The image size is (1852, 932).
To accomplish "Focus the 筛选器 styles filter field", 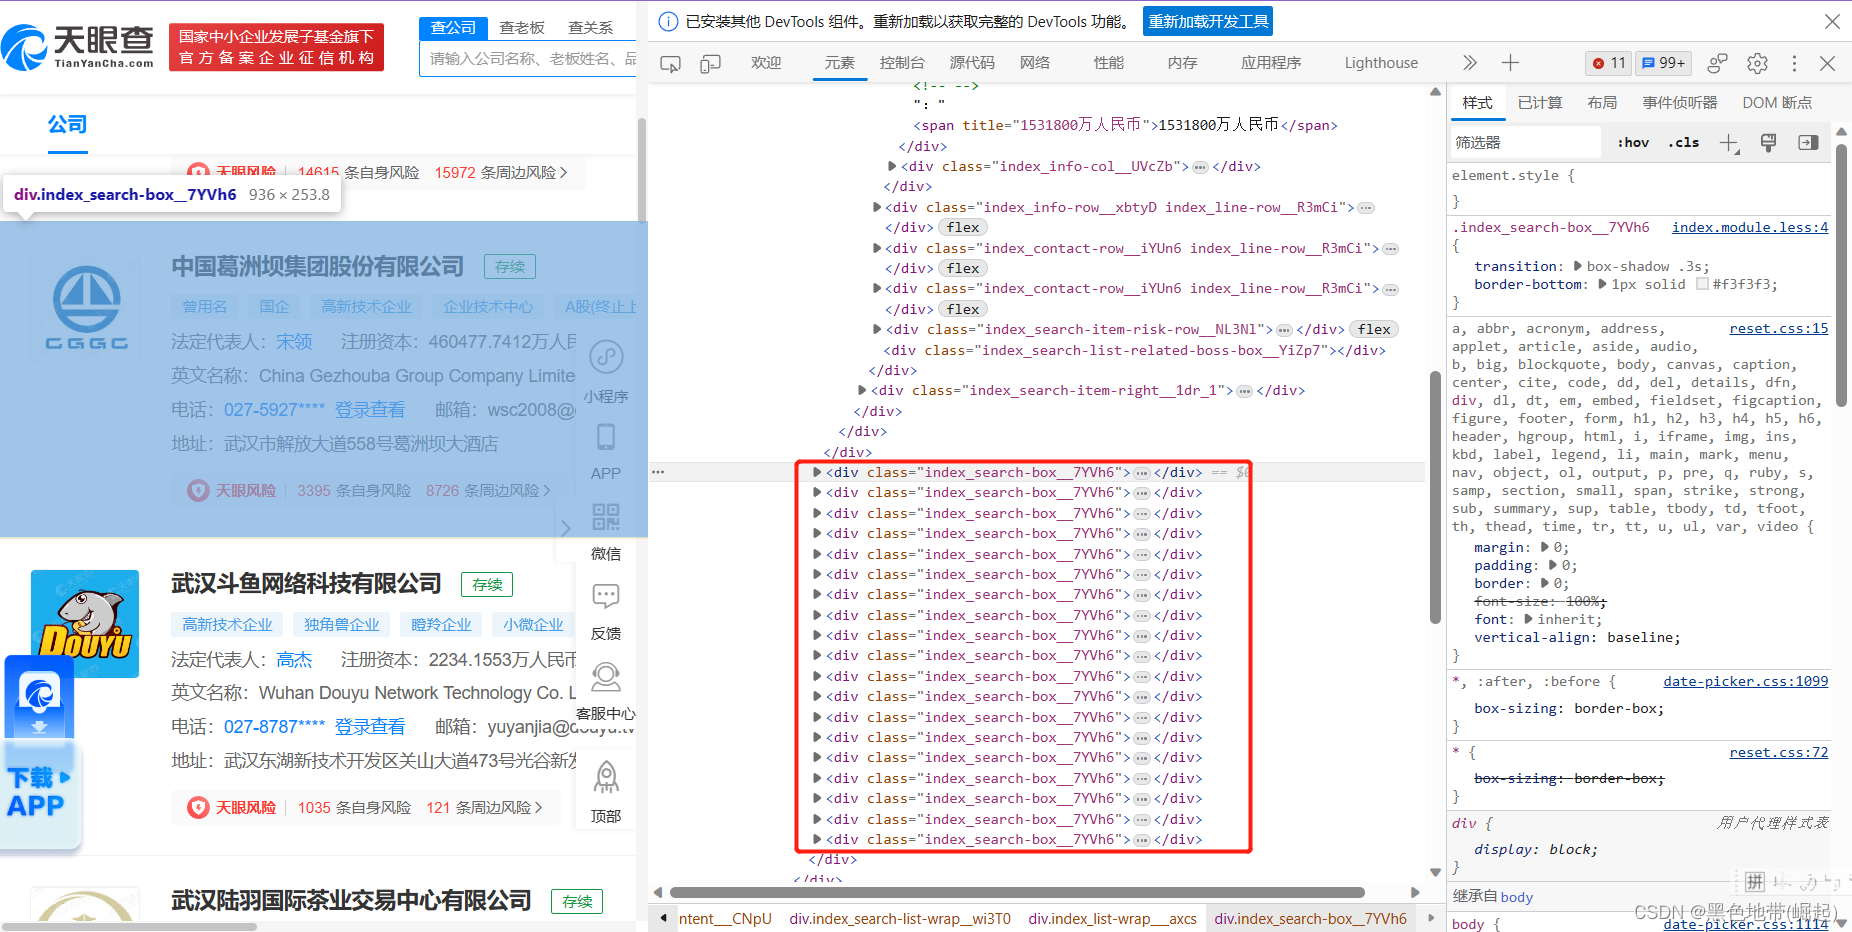I will (x=1526, y=142).
